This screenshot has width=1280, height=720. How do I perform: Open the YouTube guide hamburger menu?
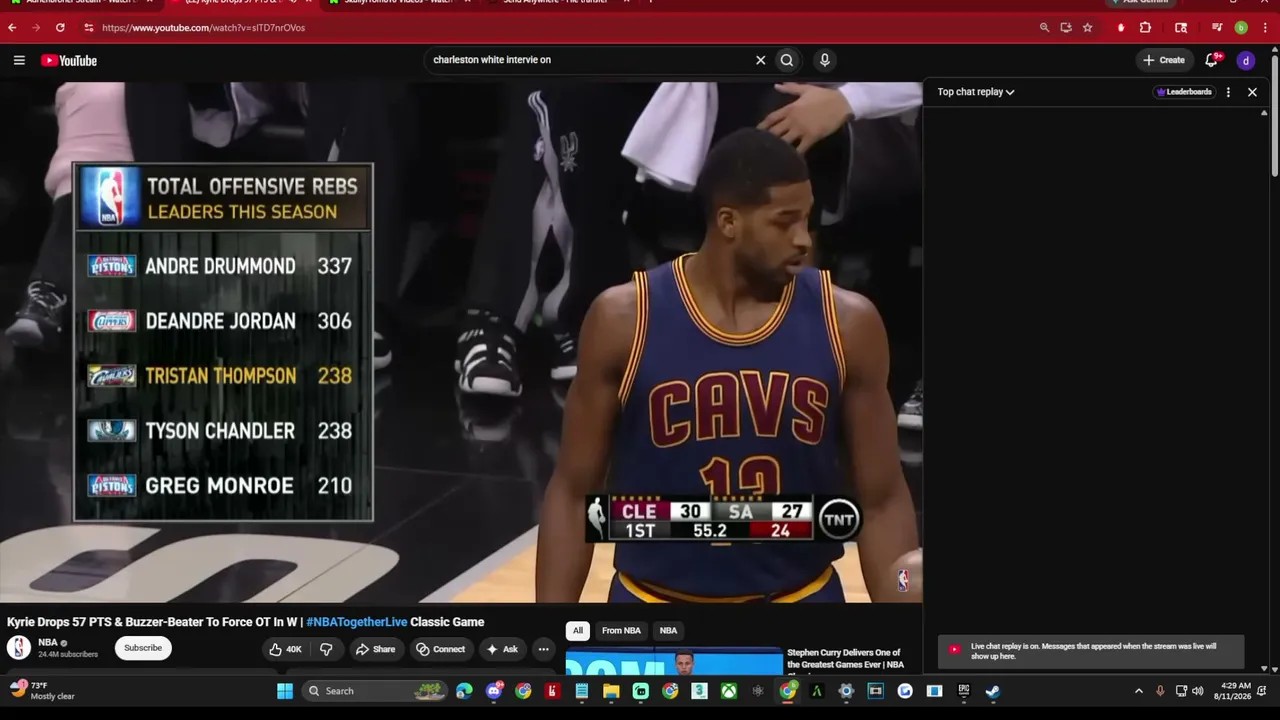(x=19, y=60)
